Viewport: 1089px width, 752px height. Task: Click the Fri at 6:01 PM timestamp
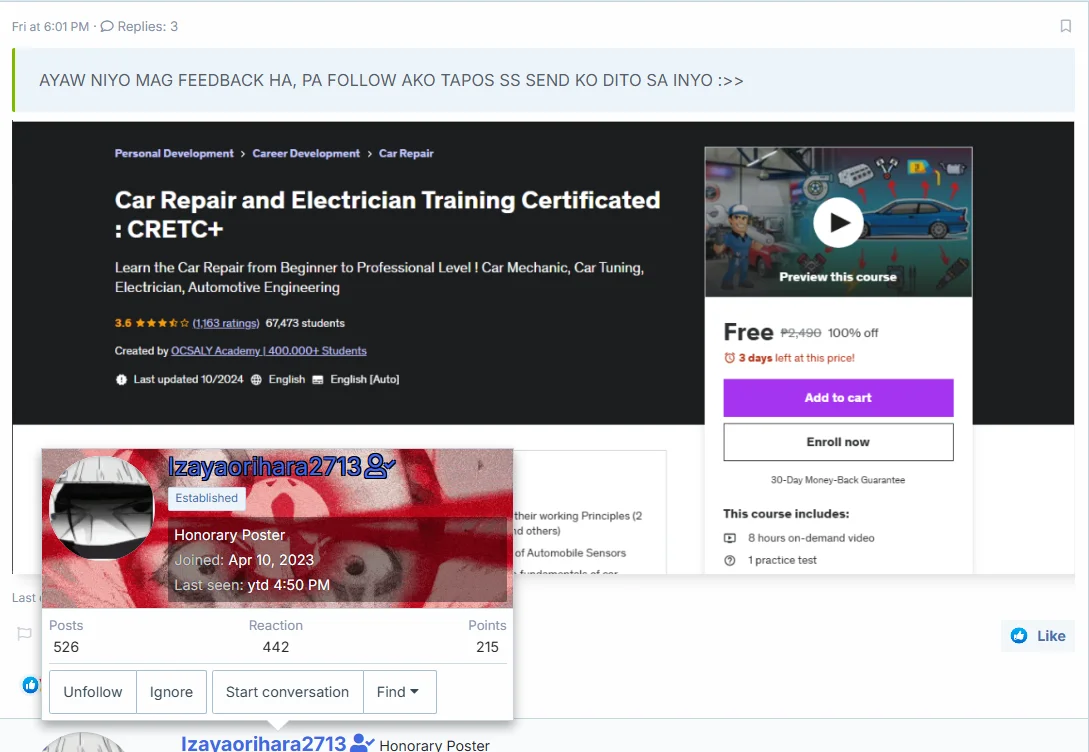(x=51, y=26)
